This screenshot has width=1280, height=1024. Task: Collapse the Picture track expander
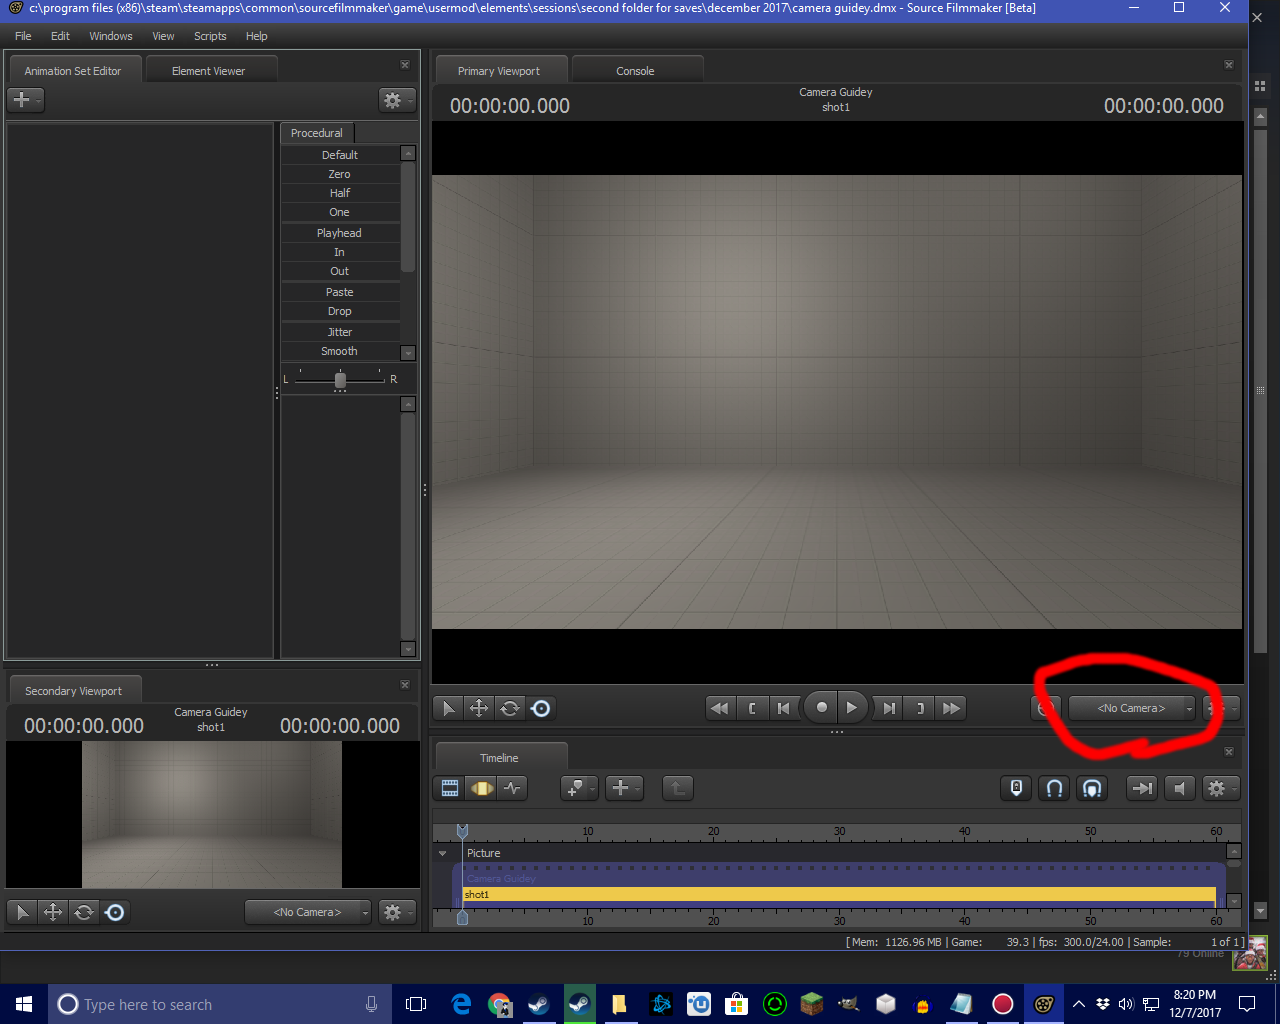point(443,853)
